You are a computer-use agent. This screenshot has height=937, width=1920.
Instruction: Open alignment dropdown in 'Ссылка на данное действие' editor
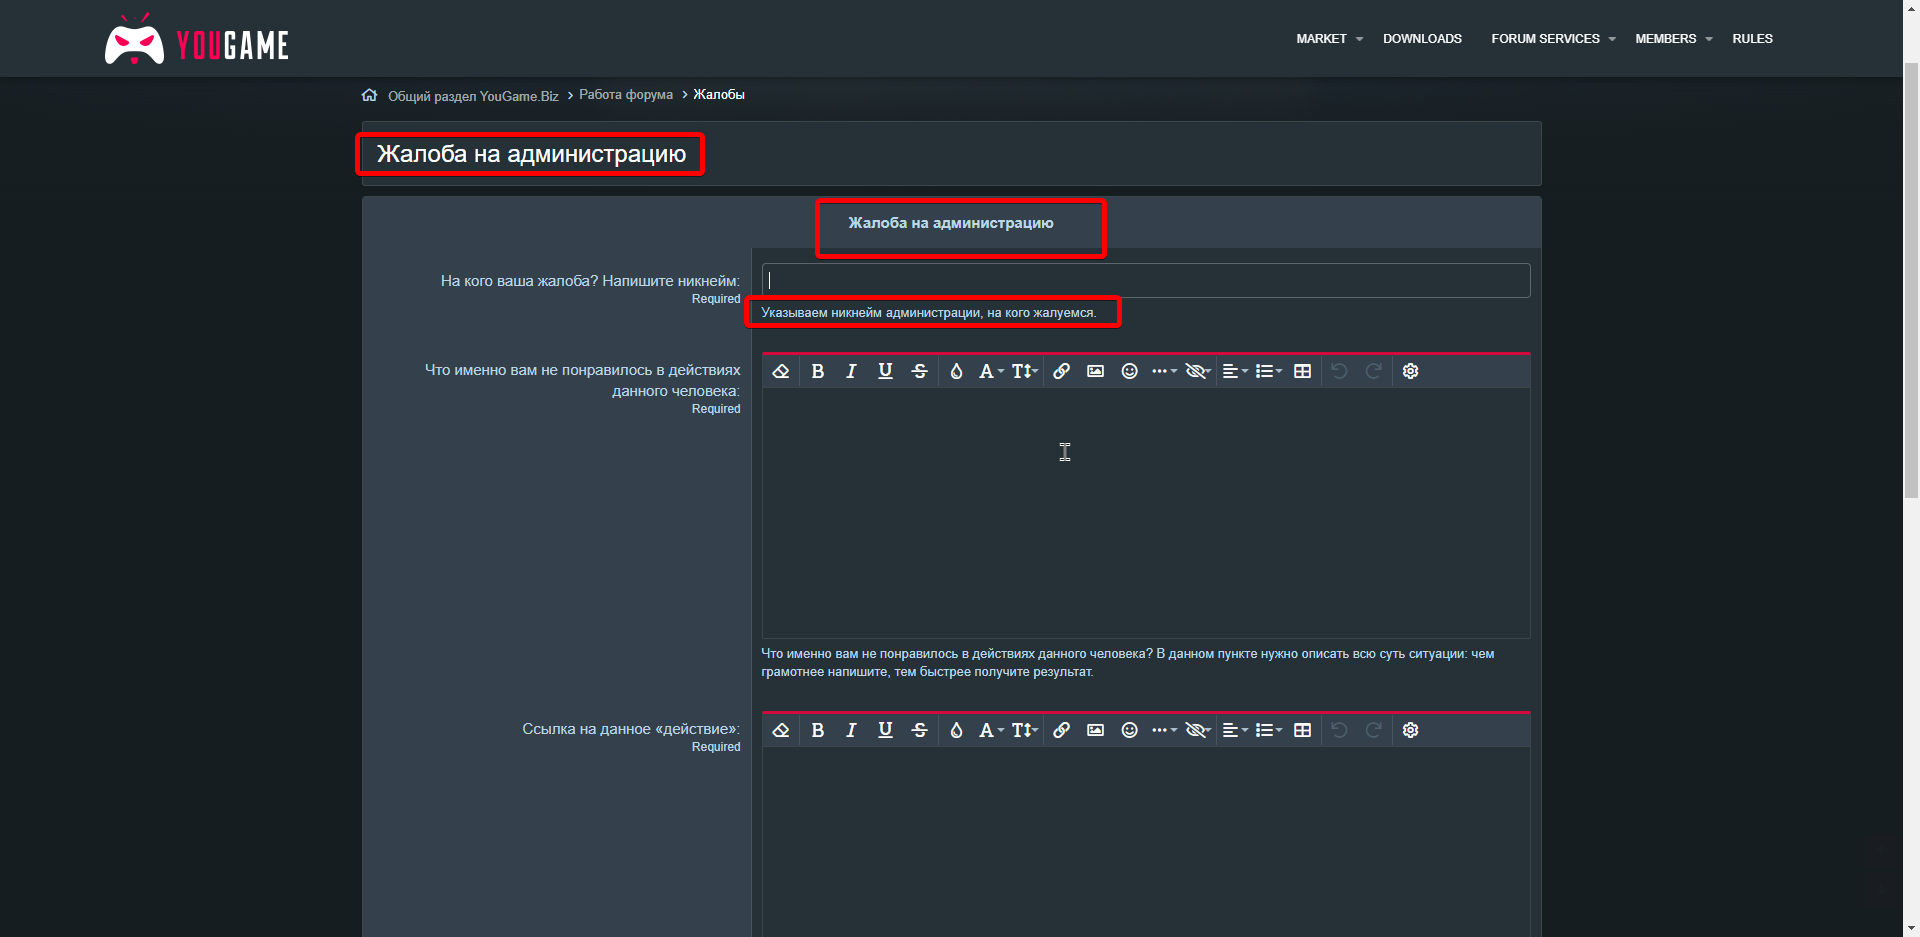[x=1235, y=730]
